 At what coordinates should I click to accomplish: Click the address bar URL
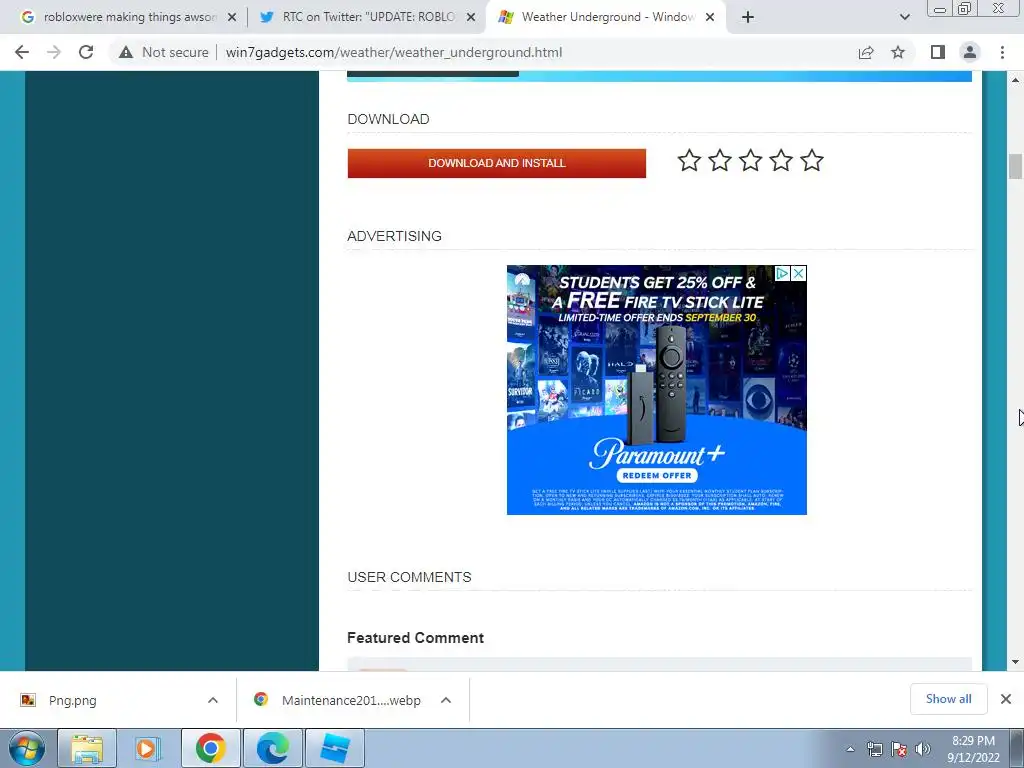tap(394, 52)
